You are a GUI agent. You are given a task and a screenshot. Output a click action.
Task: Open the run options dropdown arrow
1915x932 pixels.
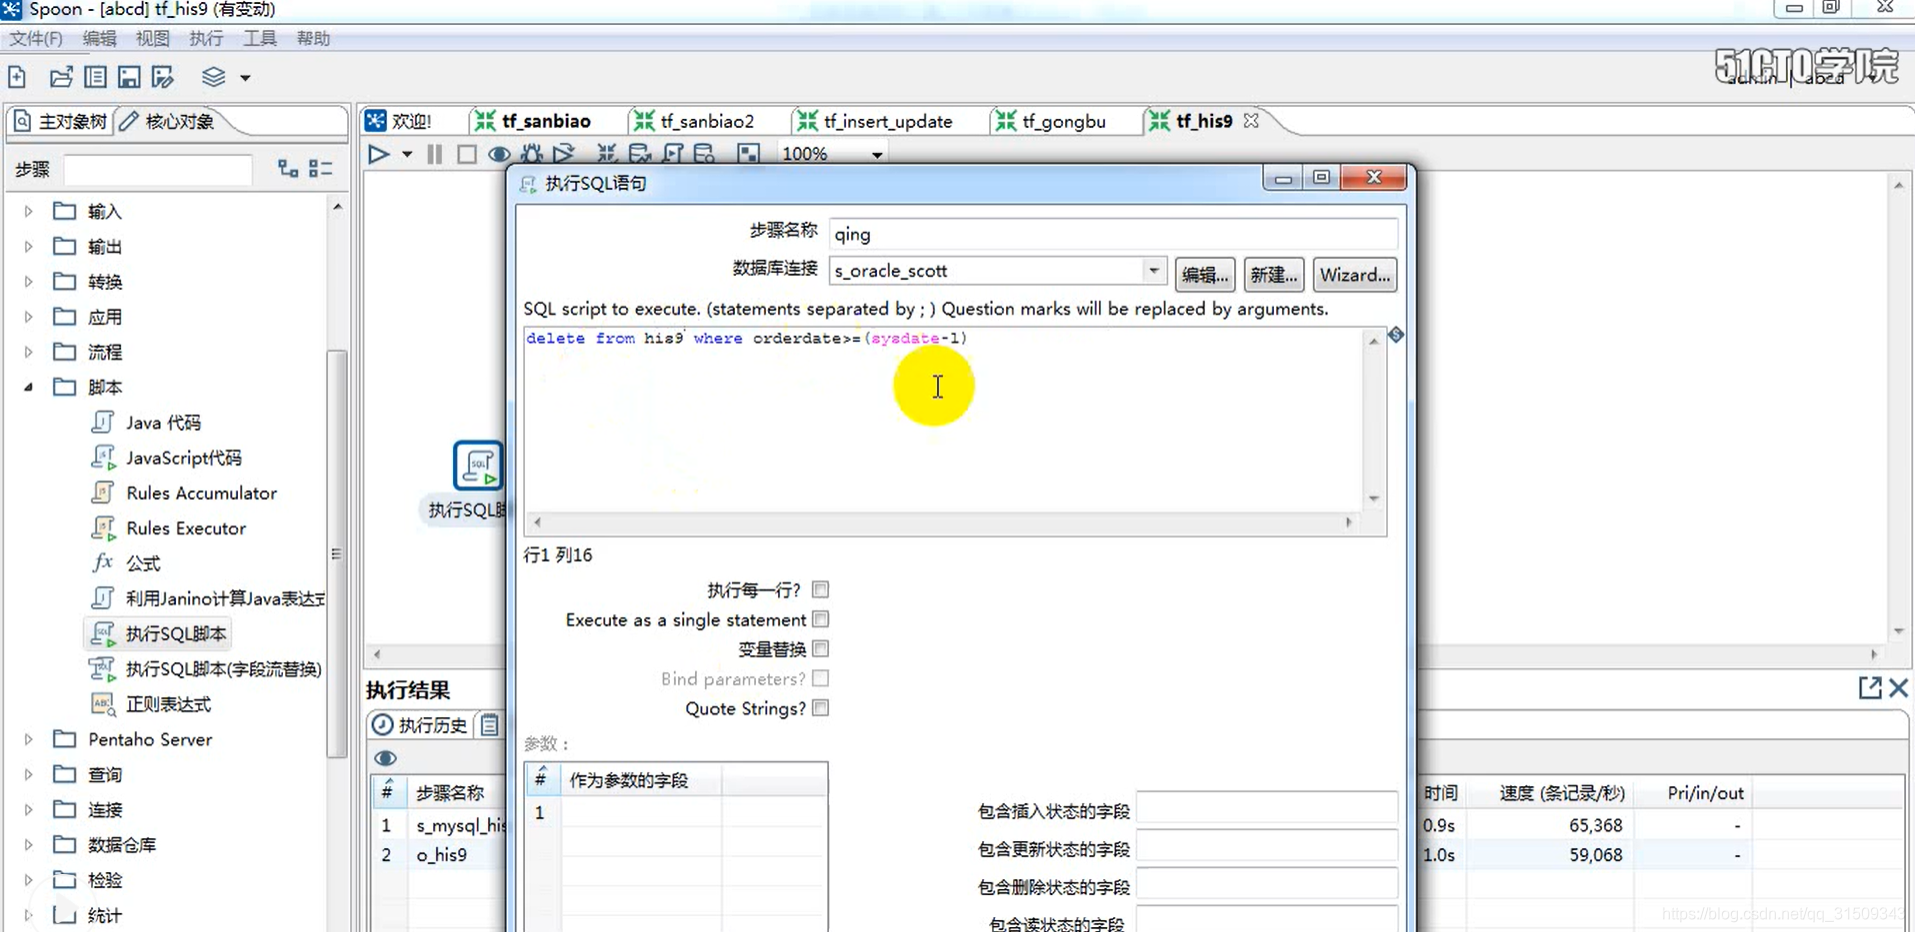407,154
